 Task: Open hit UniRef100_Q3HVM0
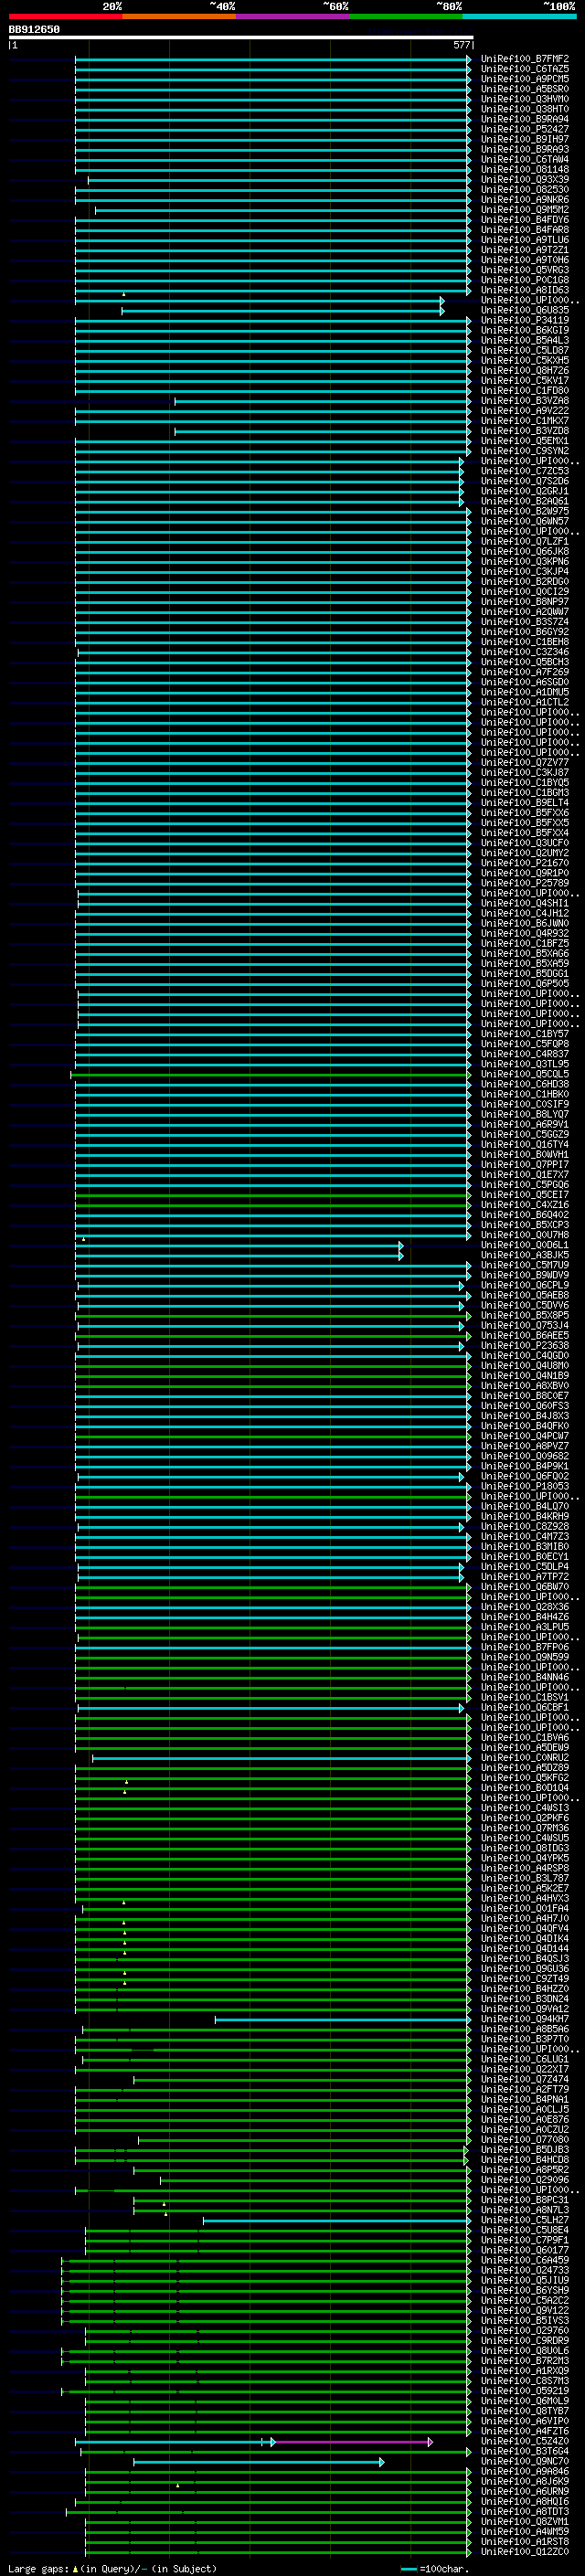[525, 99]
